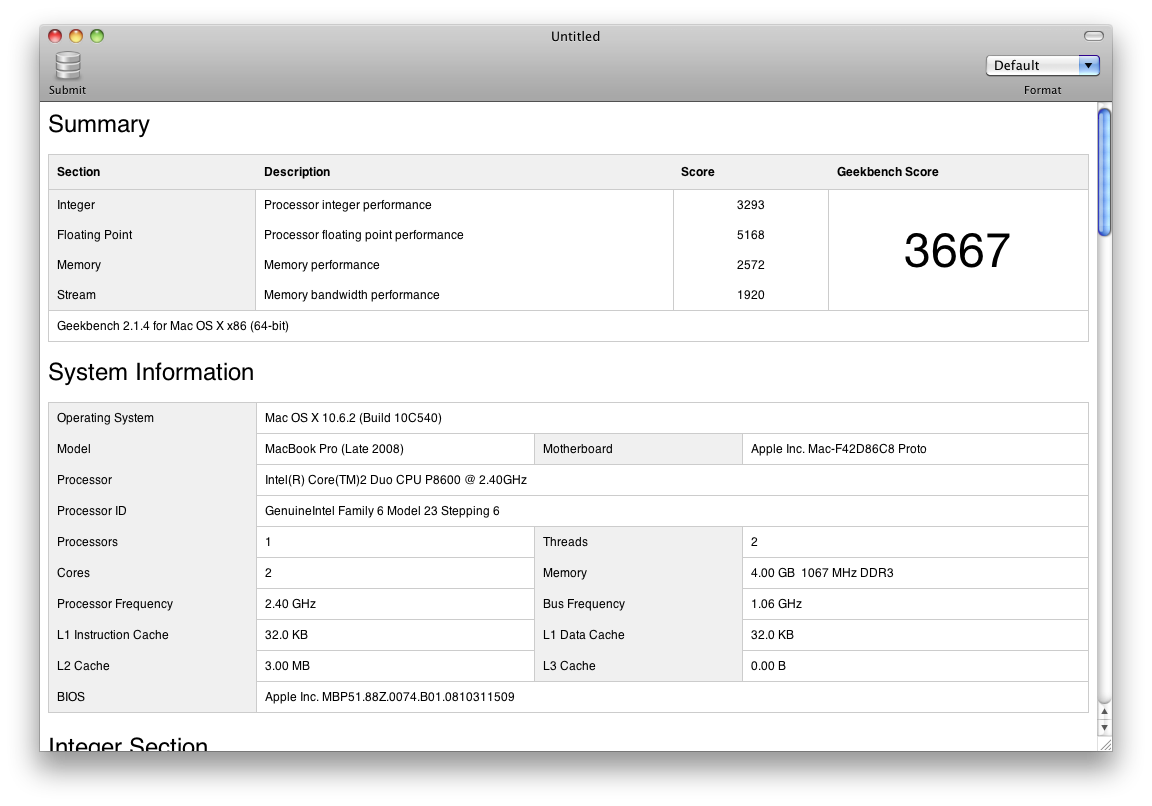Click the Processor ID row label
The height and width of the screenshot is (806, 1152).
[92, 511]
